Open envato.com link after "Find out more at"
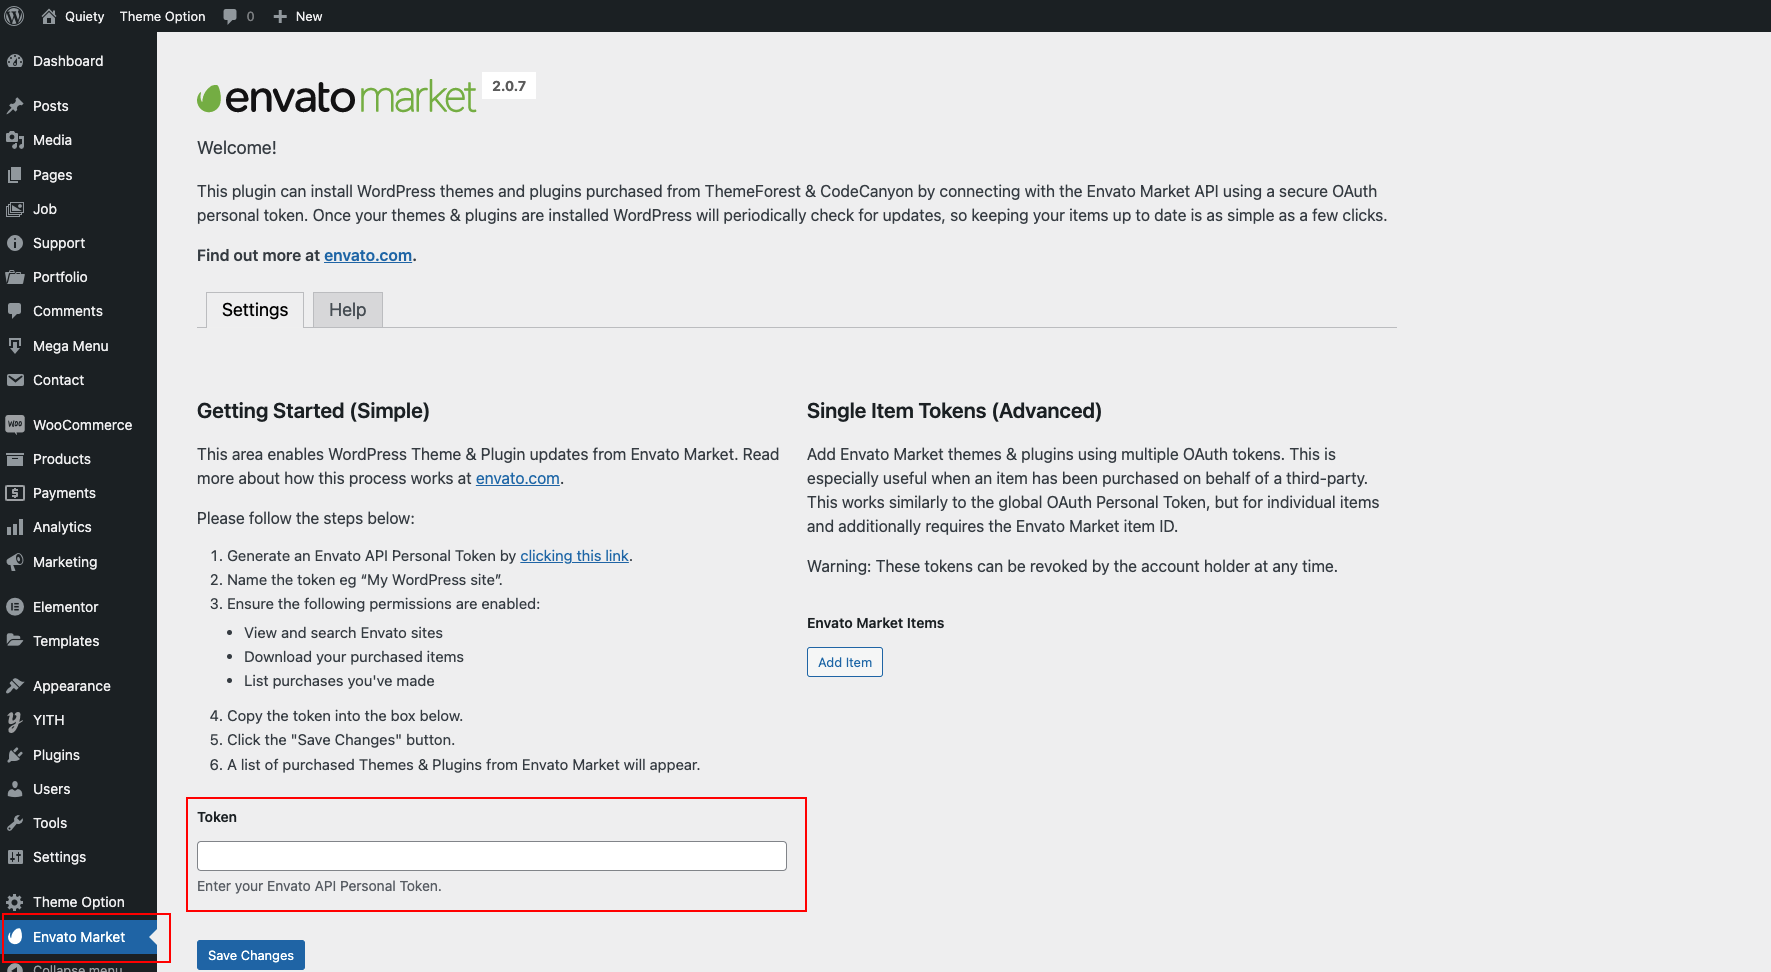This screenshot has width=1771, height=972. pyautogui.click(x=367, y=256)
